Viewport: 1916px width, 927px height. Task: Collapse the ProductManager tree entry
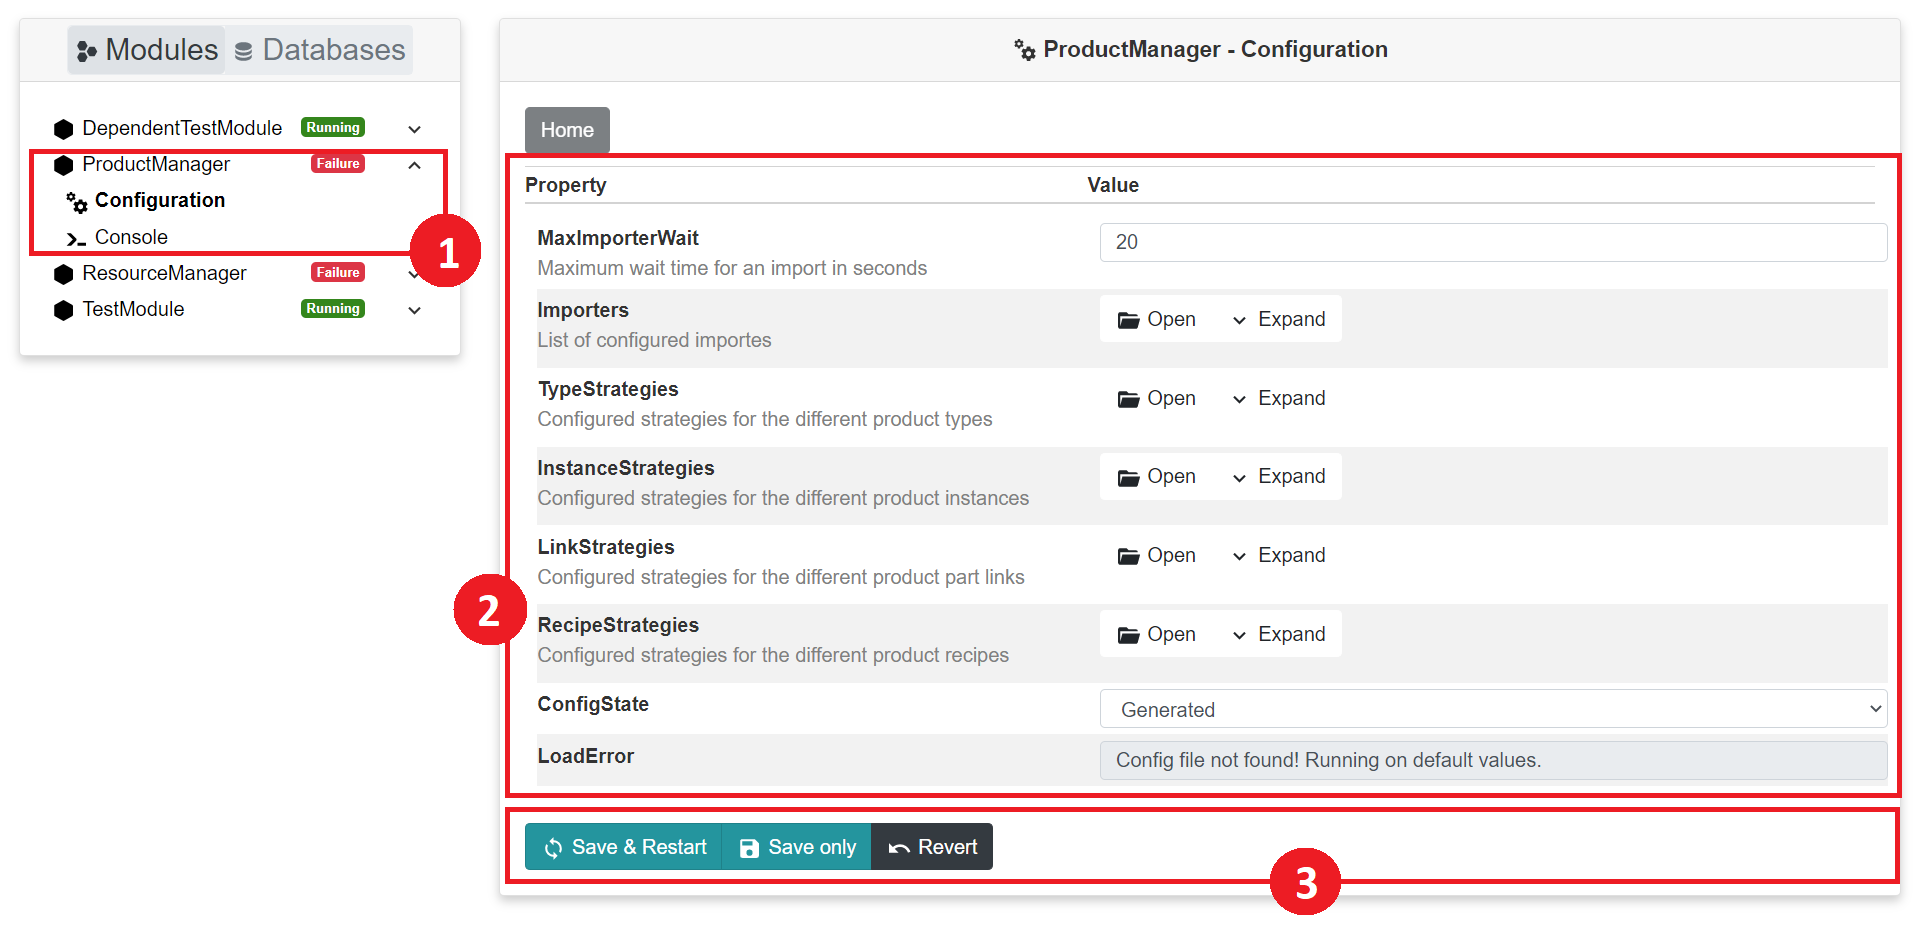click(x=414, y=165)
